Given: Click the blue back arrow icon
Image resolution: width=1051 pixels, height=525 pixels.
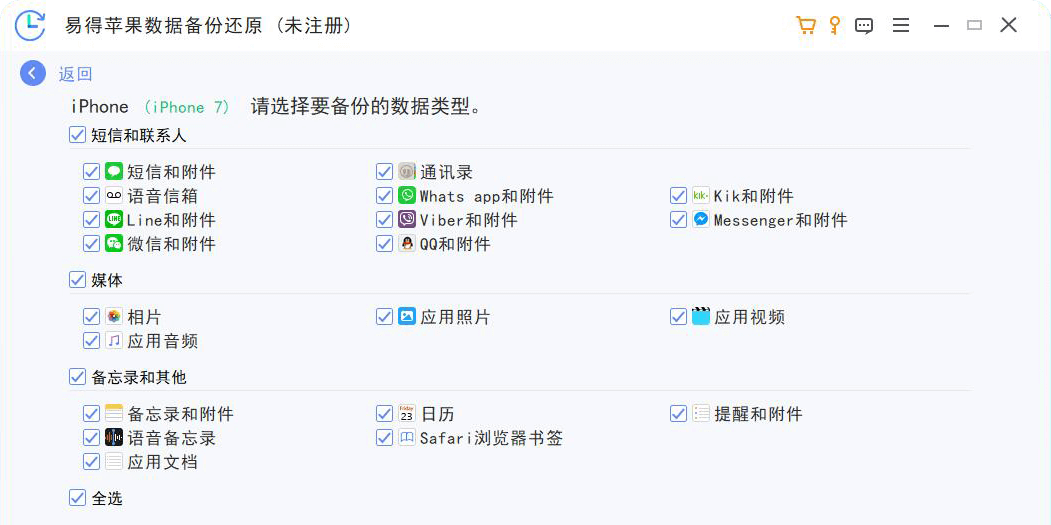Looking at the screenshot, I should pyautogui.click(x=33, y=73).
